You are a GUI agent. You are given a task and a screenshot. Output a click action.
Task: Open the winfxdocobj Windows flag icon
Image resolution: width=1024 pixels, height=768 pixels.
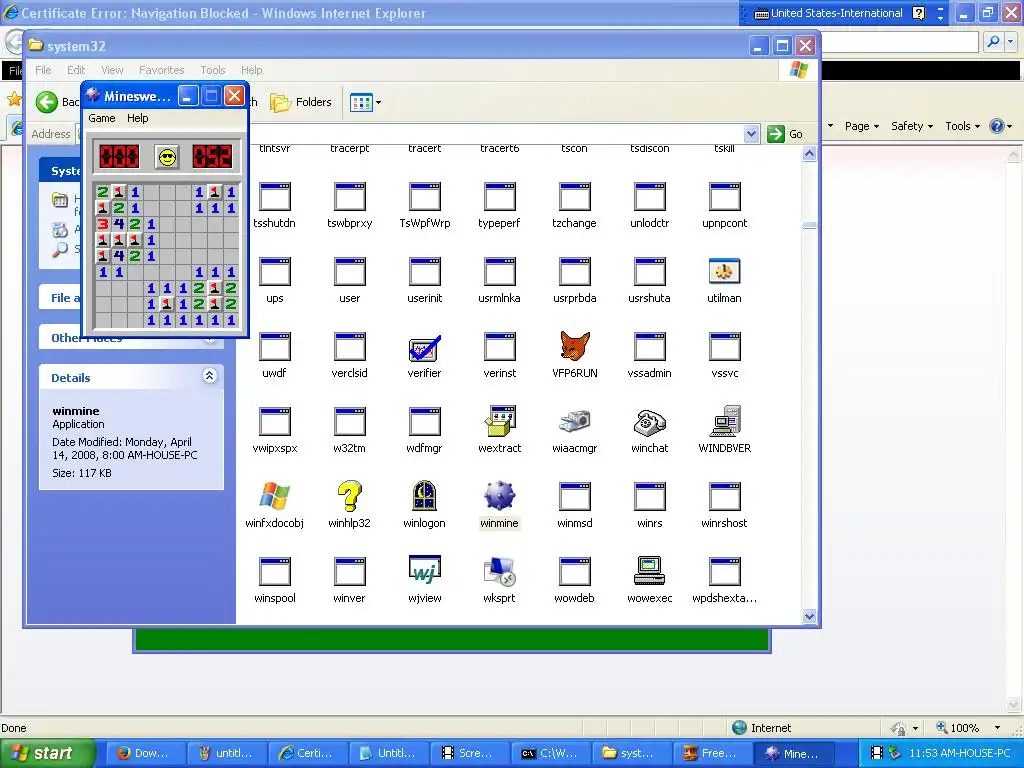[274, 496]
